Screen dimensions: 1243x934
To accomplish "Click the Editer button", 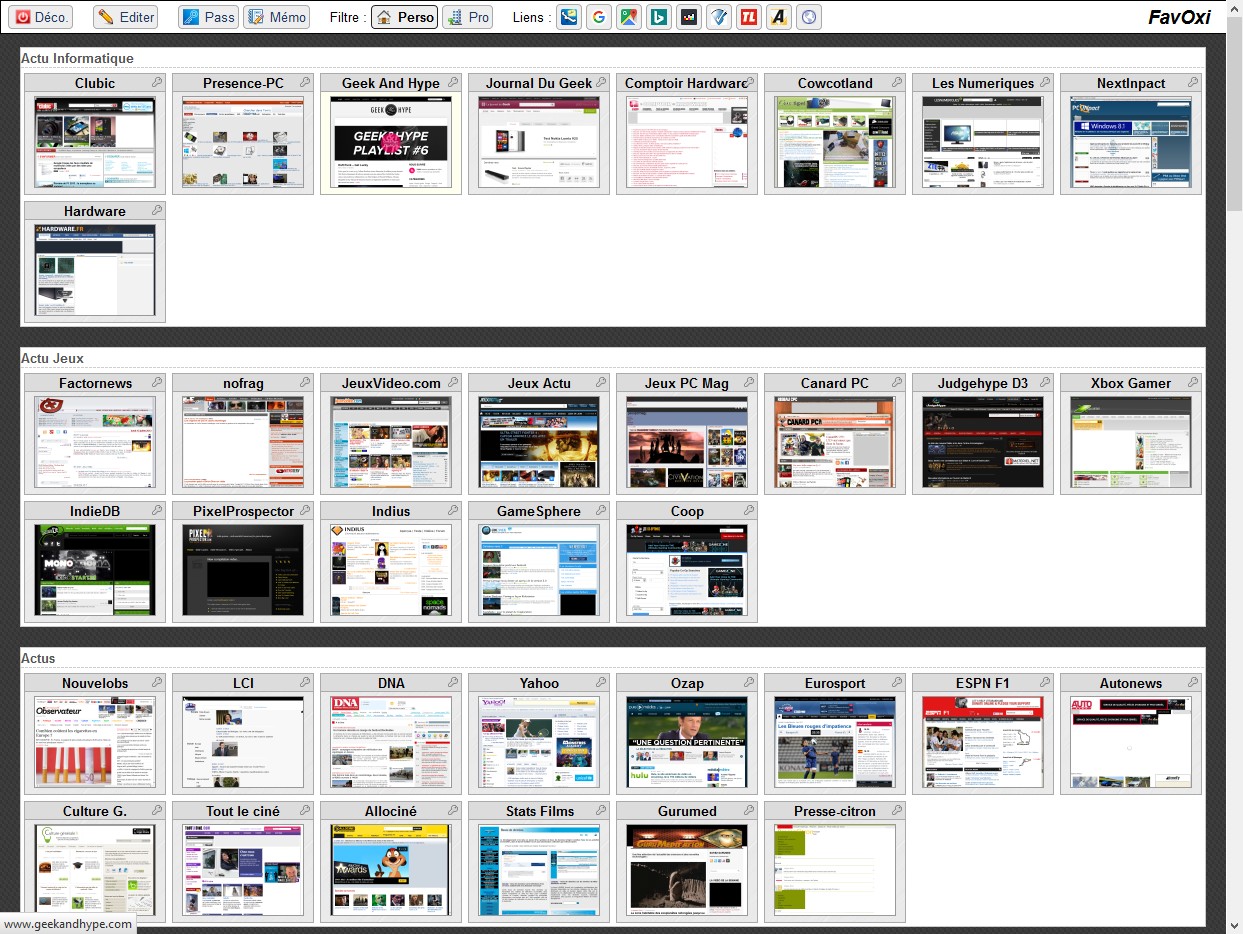I will coord(126,17).
